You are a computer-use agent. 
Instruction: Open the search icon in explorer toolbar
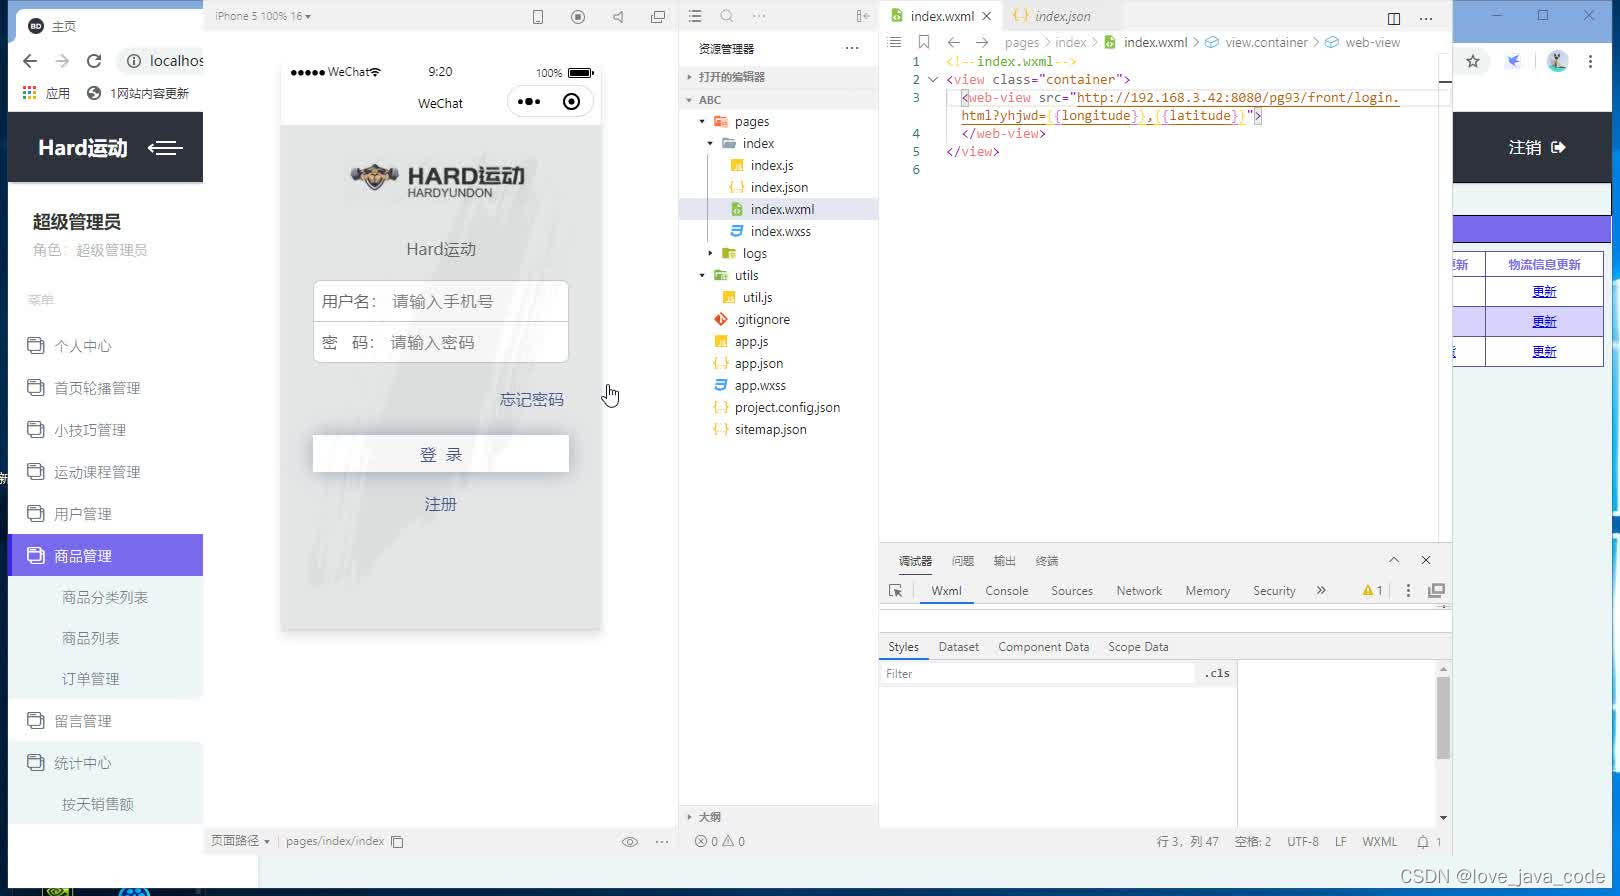click(727, 16)
